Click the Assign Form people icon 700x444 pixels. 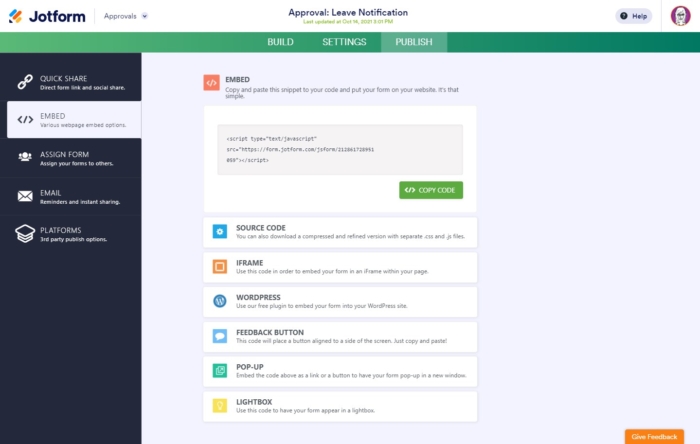click(25, 157)
